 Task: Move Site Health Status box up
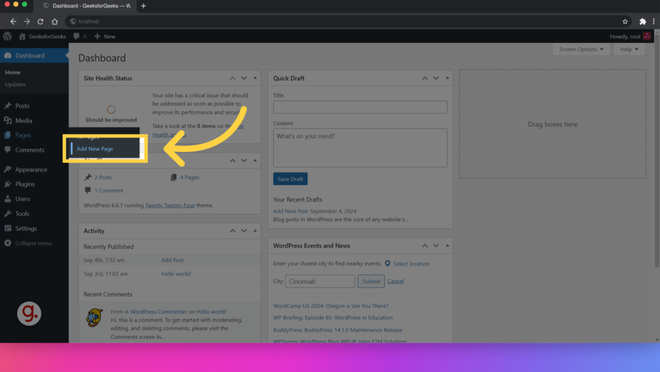click(x=232, y=78)
